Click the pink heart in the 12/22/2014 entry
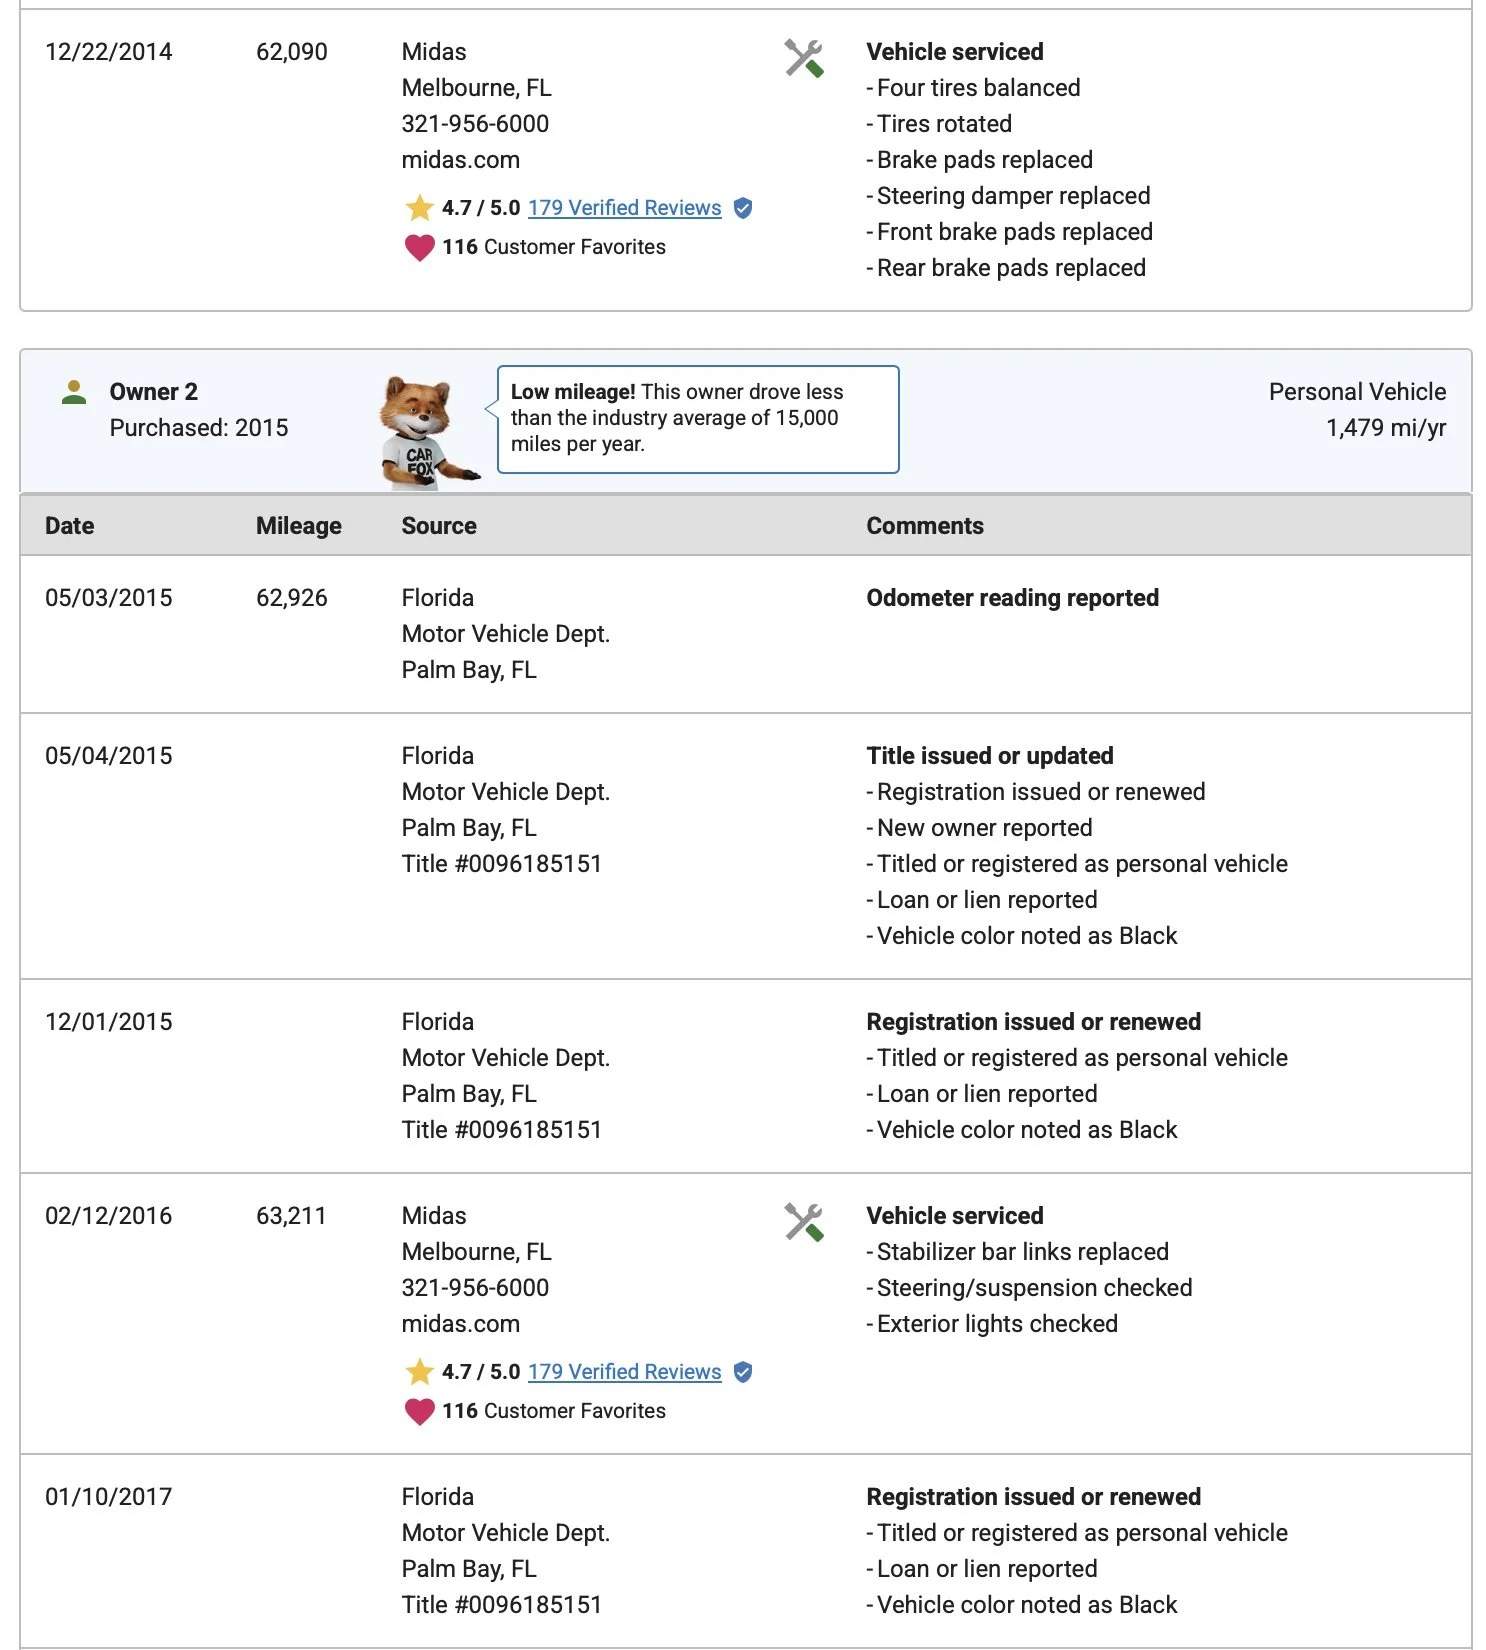This screenshot has height=1650, width=1486. click(419, 247)
